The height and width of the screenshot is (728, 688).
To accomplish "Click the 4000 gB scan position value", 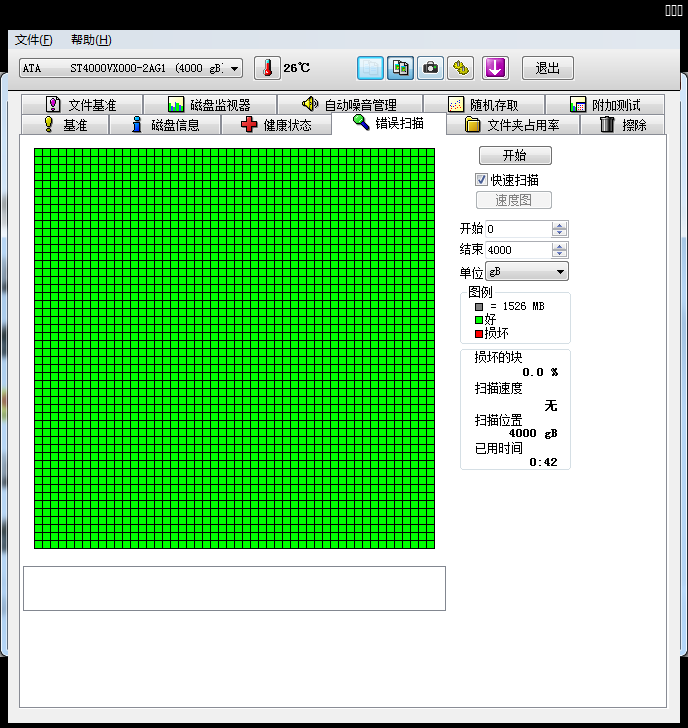I will [x=533, y=433].
